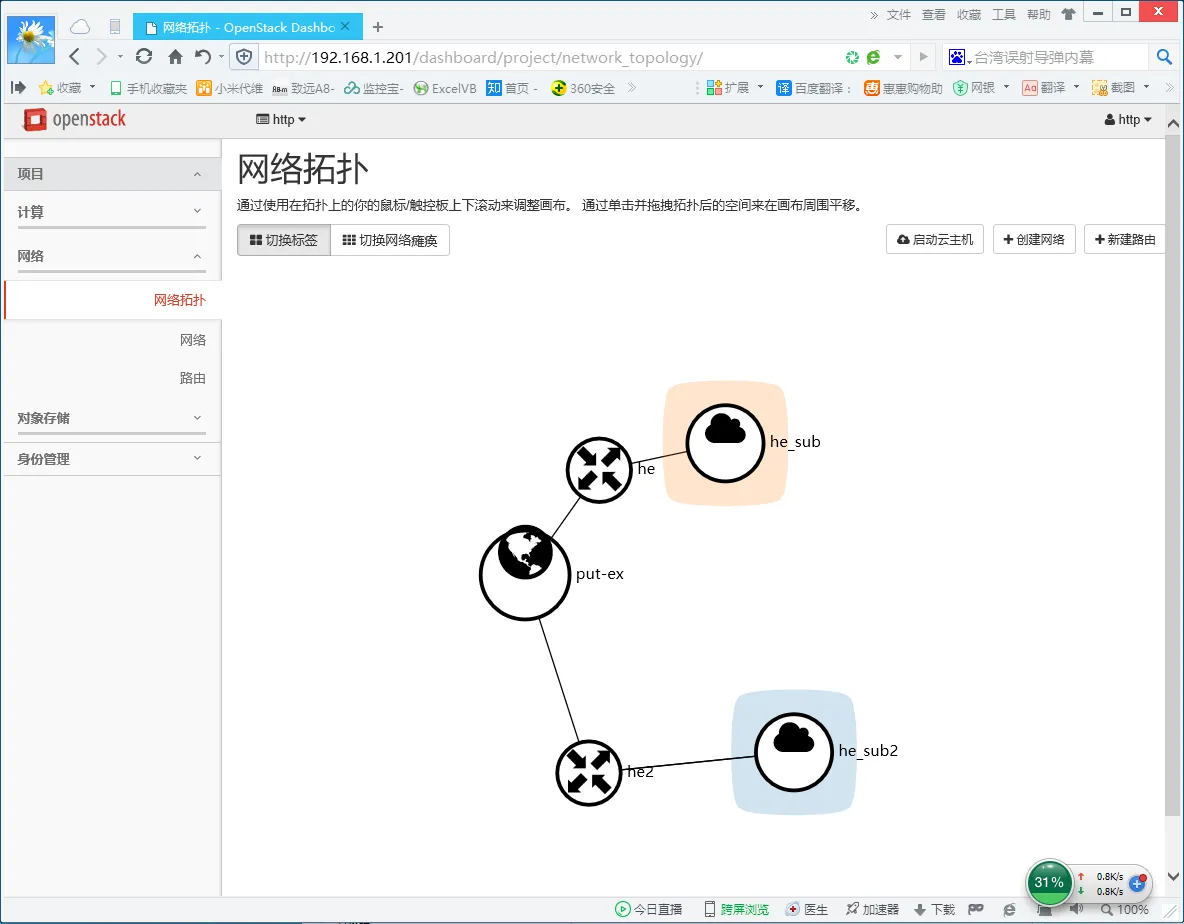The image size is (1184, 924).
Task: Toggle 跨屏浏览 in status bar
Action: (x=736, y=910)
